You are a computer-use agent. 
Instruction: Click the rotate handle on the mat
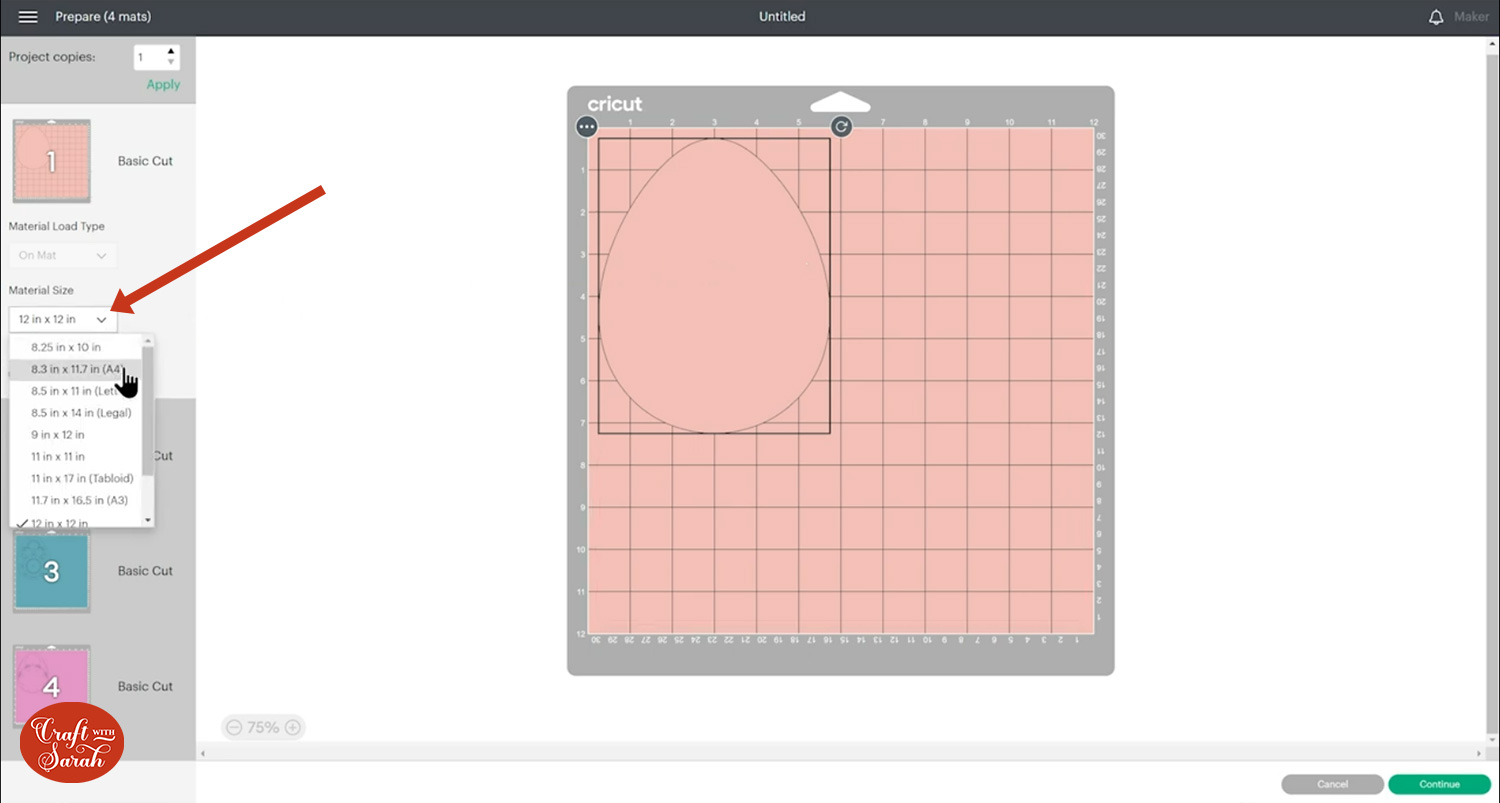point(842,127)
